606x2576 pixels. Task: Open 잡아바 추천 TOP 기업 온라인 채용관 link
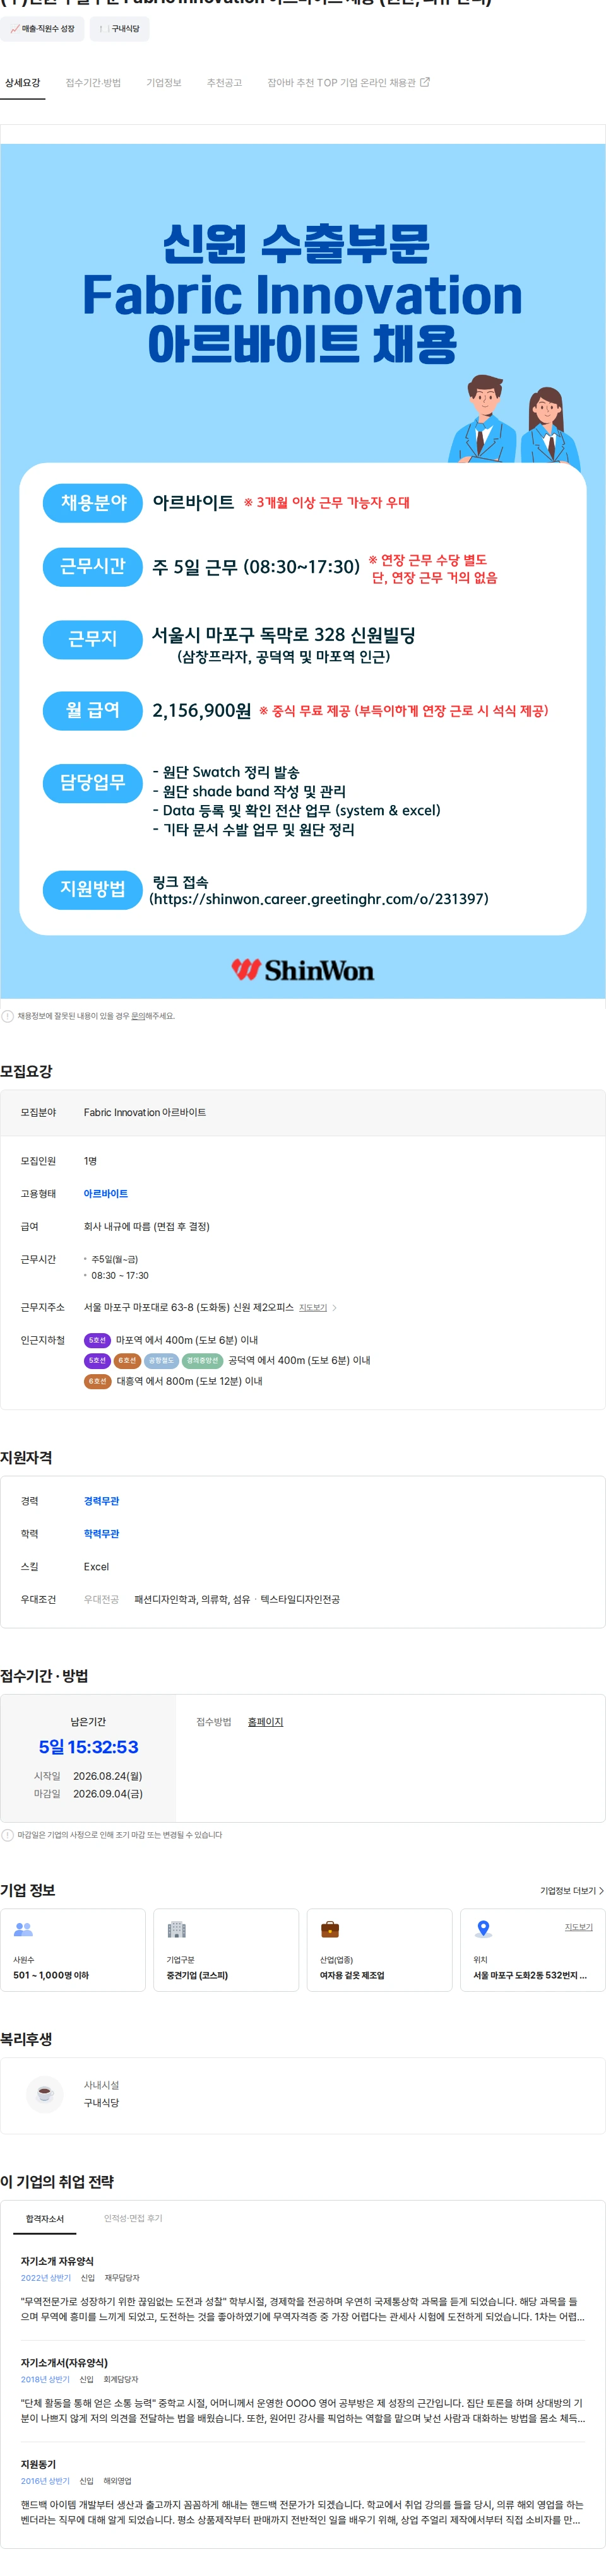point(348,82)
